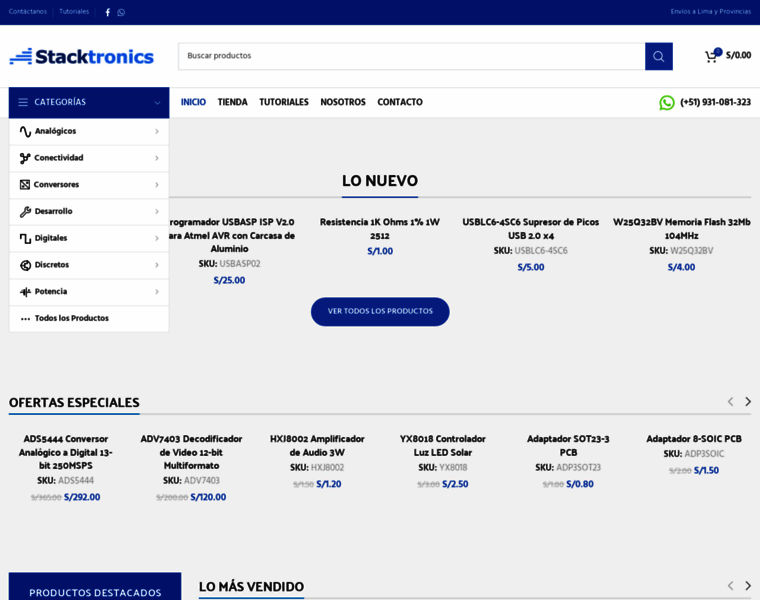Call phone number (+51) 931-081-323
This screenshot has height=600, width=760.
tap(715, 102)
